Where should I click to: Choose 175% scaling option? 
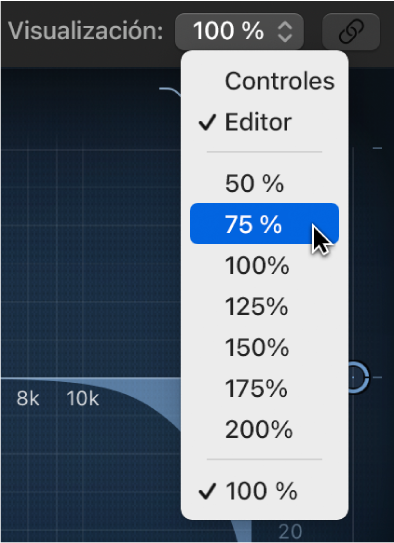265,388
